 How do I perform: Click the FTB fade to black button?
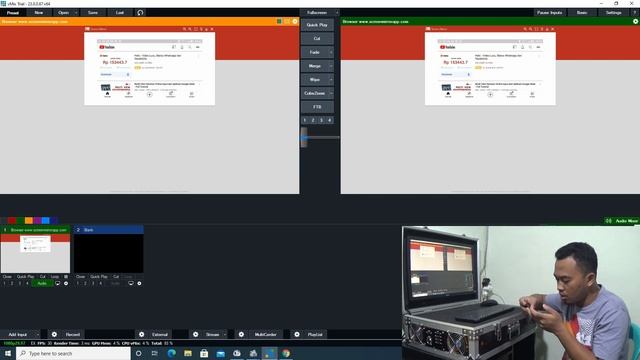[x=317, y=107]
